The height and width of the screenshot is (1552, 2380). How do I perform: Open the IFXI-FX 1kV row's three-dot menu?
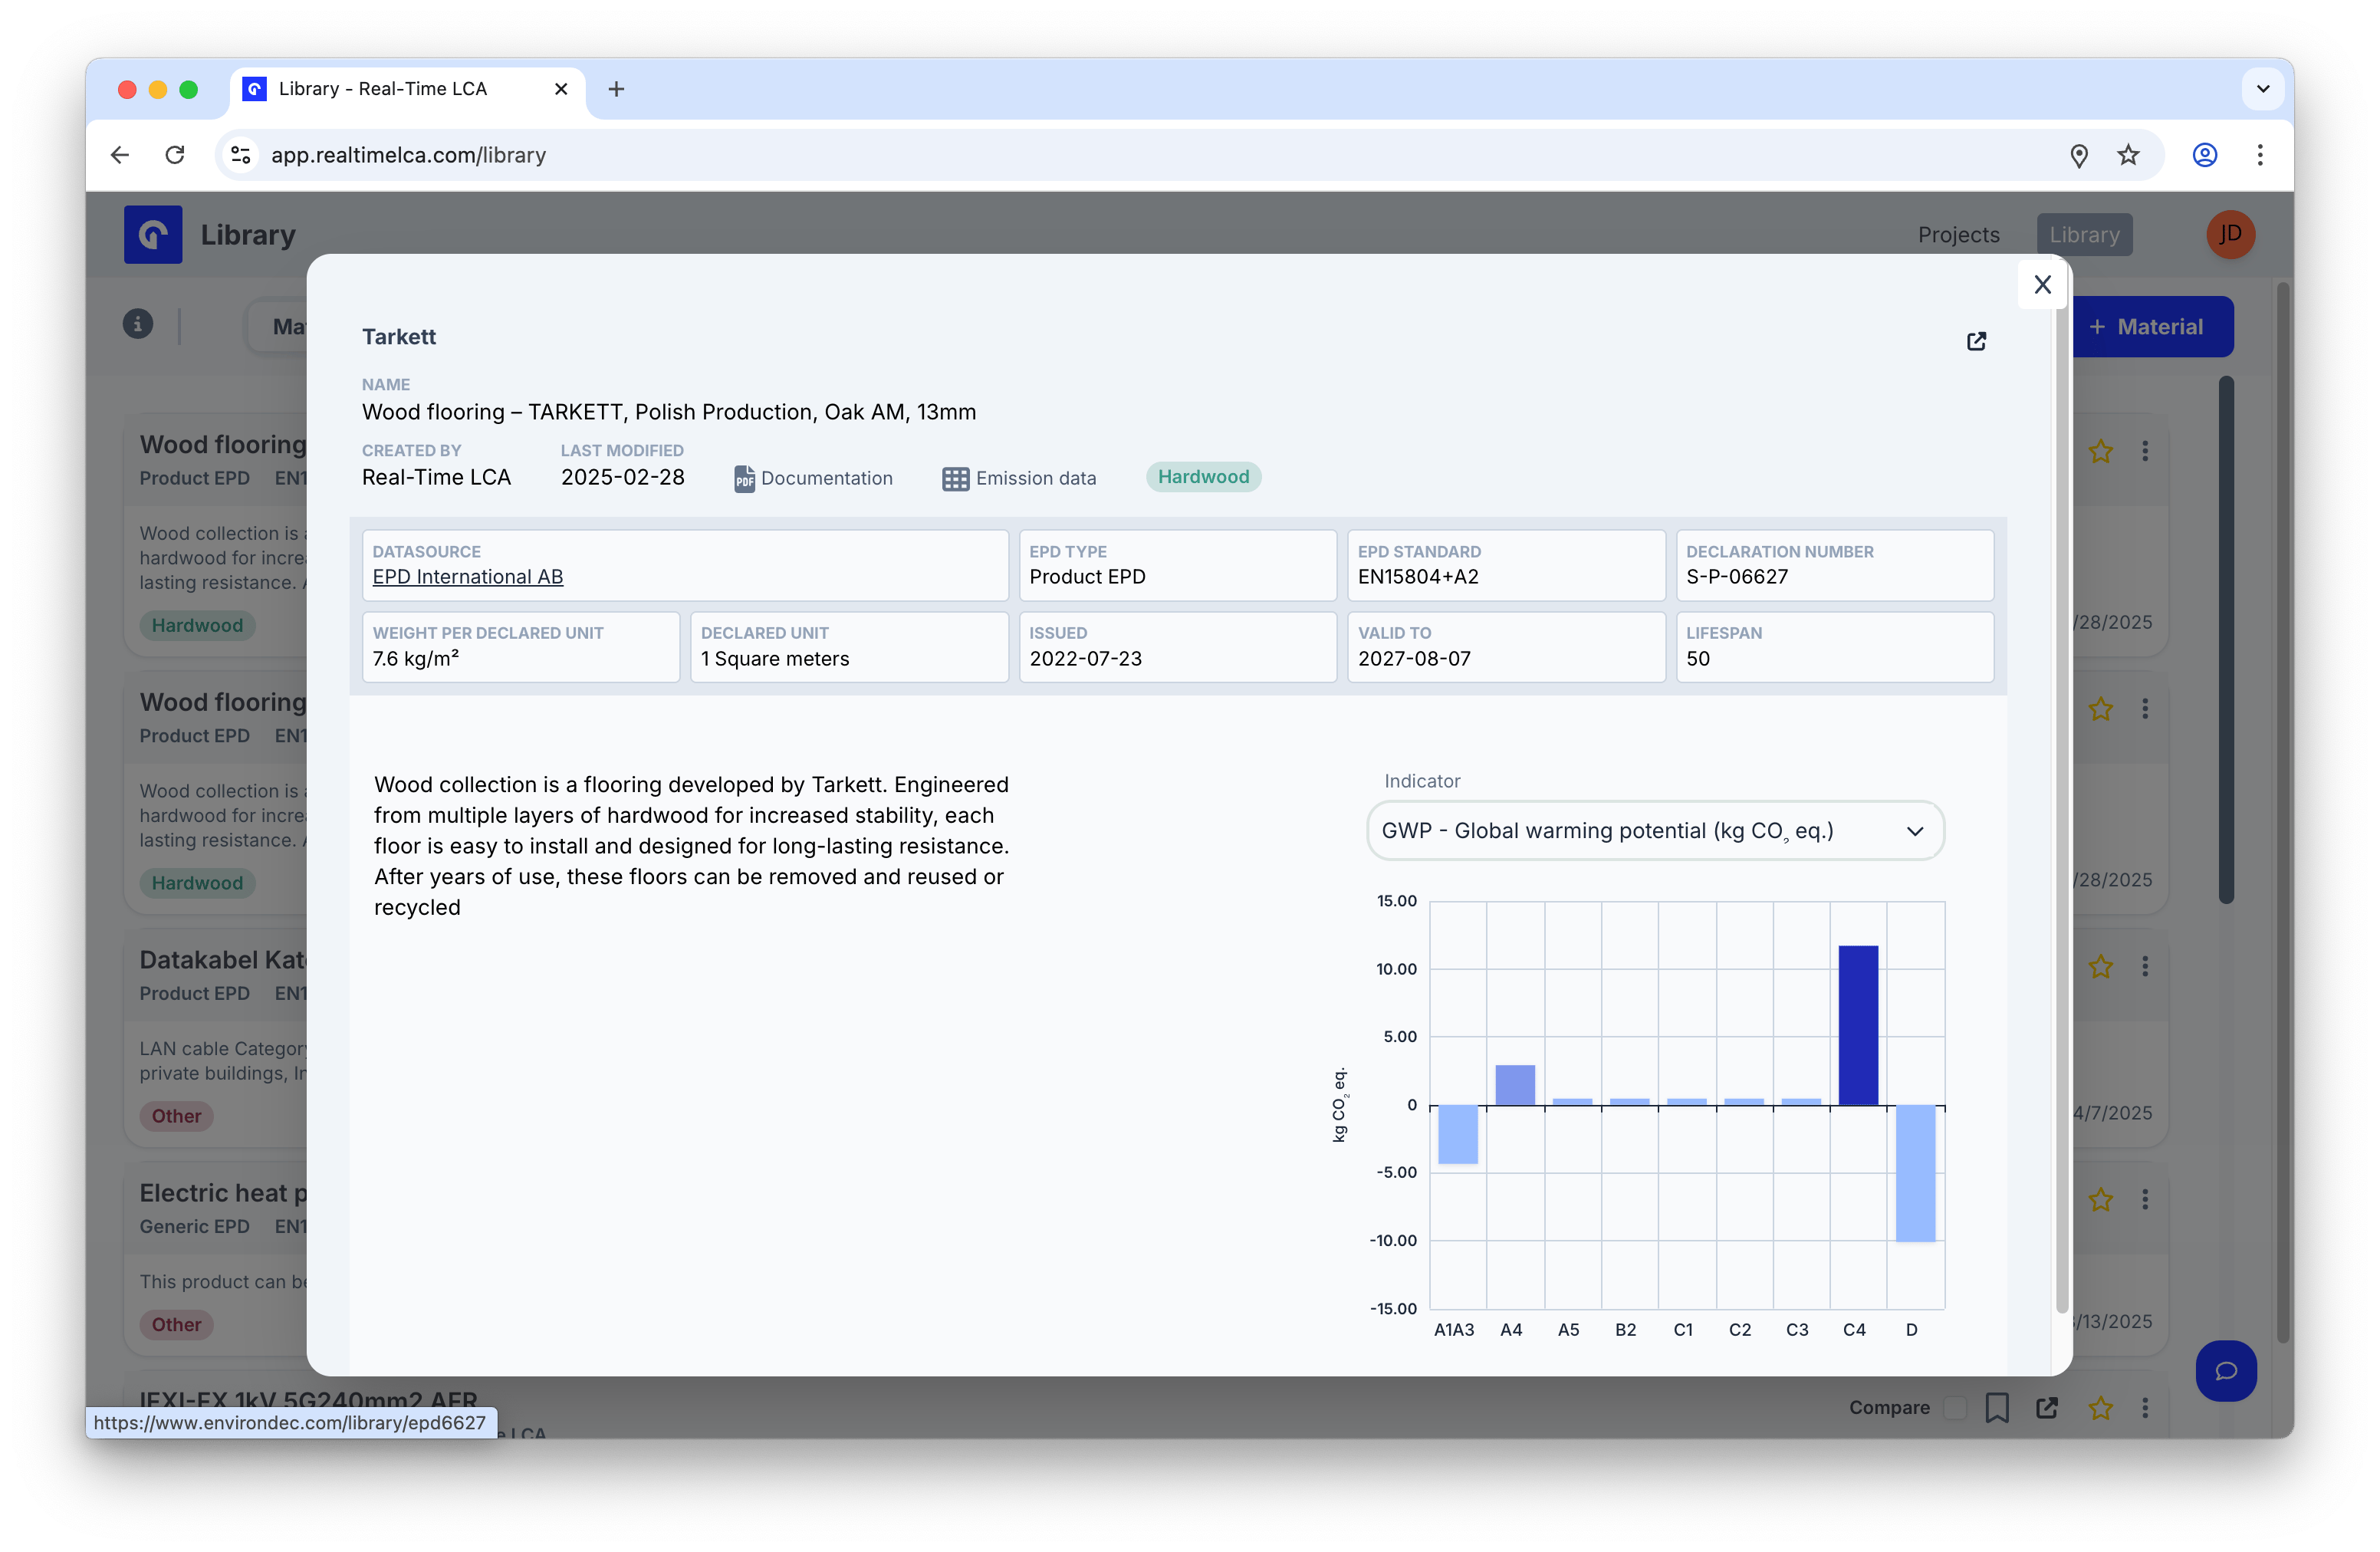(x=2145, y=1408)
